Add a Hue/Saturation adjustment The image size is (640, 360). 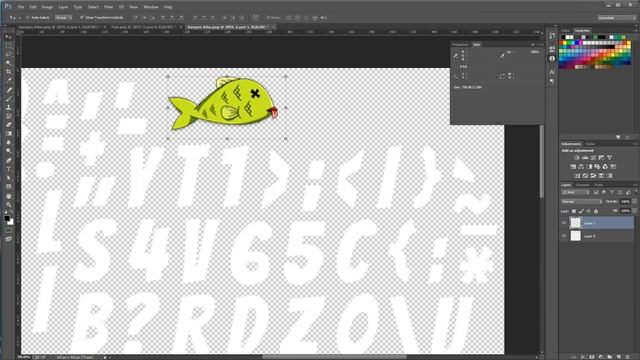573,167
